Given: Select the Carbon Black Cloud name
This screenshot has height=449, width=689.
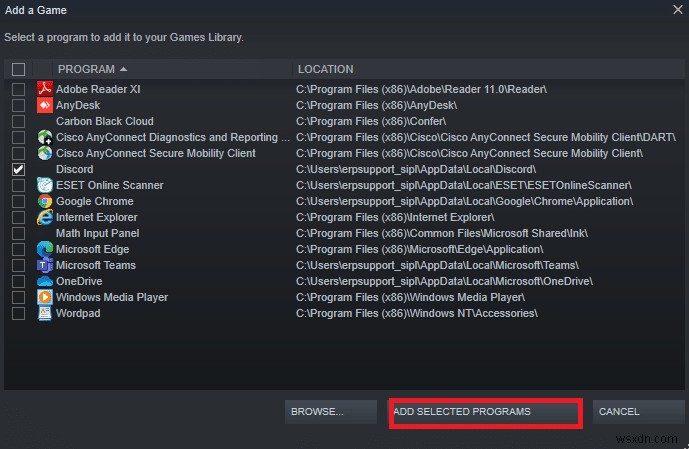Looking at the screenshot, I should tap(105, 121).
